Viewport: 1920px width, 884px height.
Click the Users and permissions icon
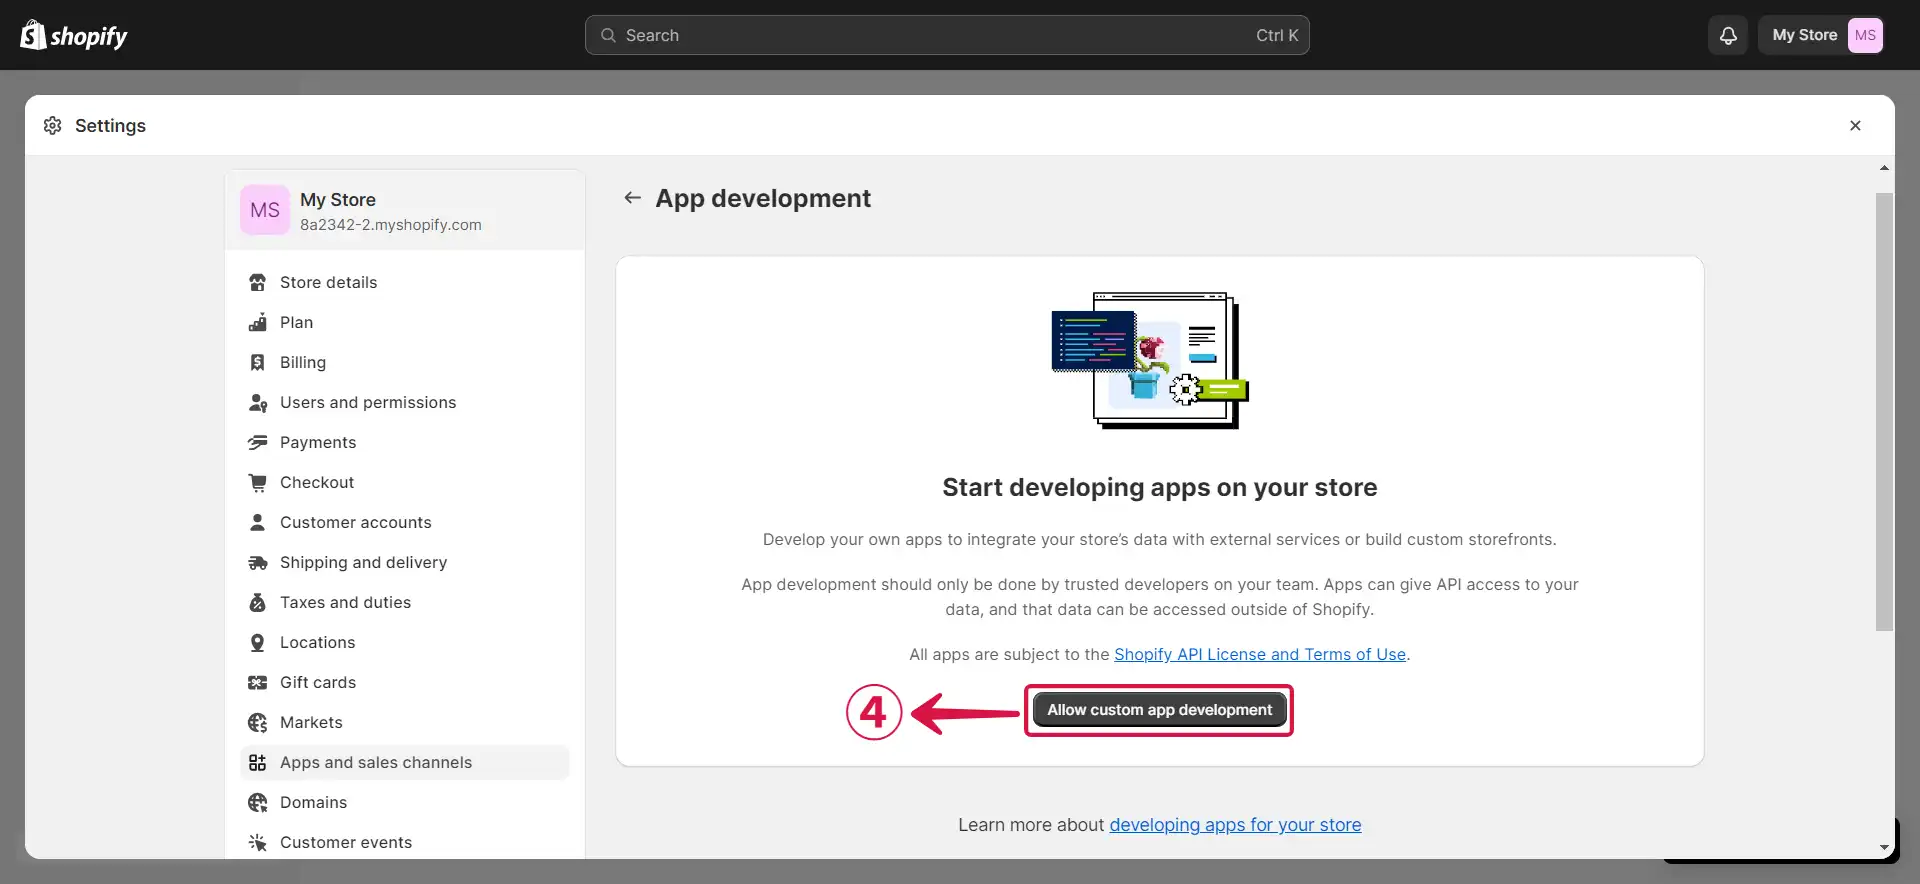257,402
